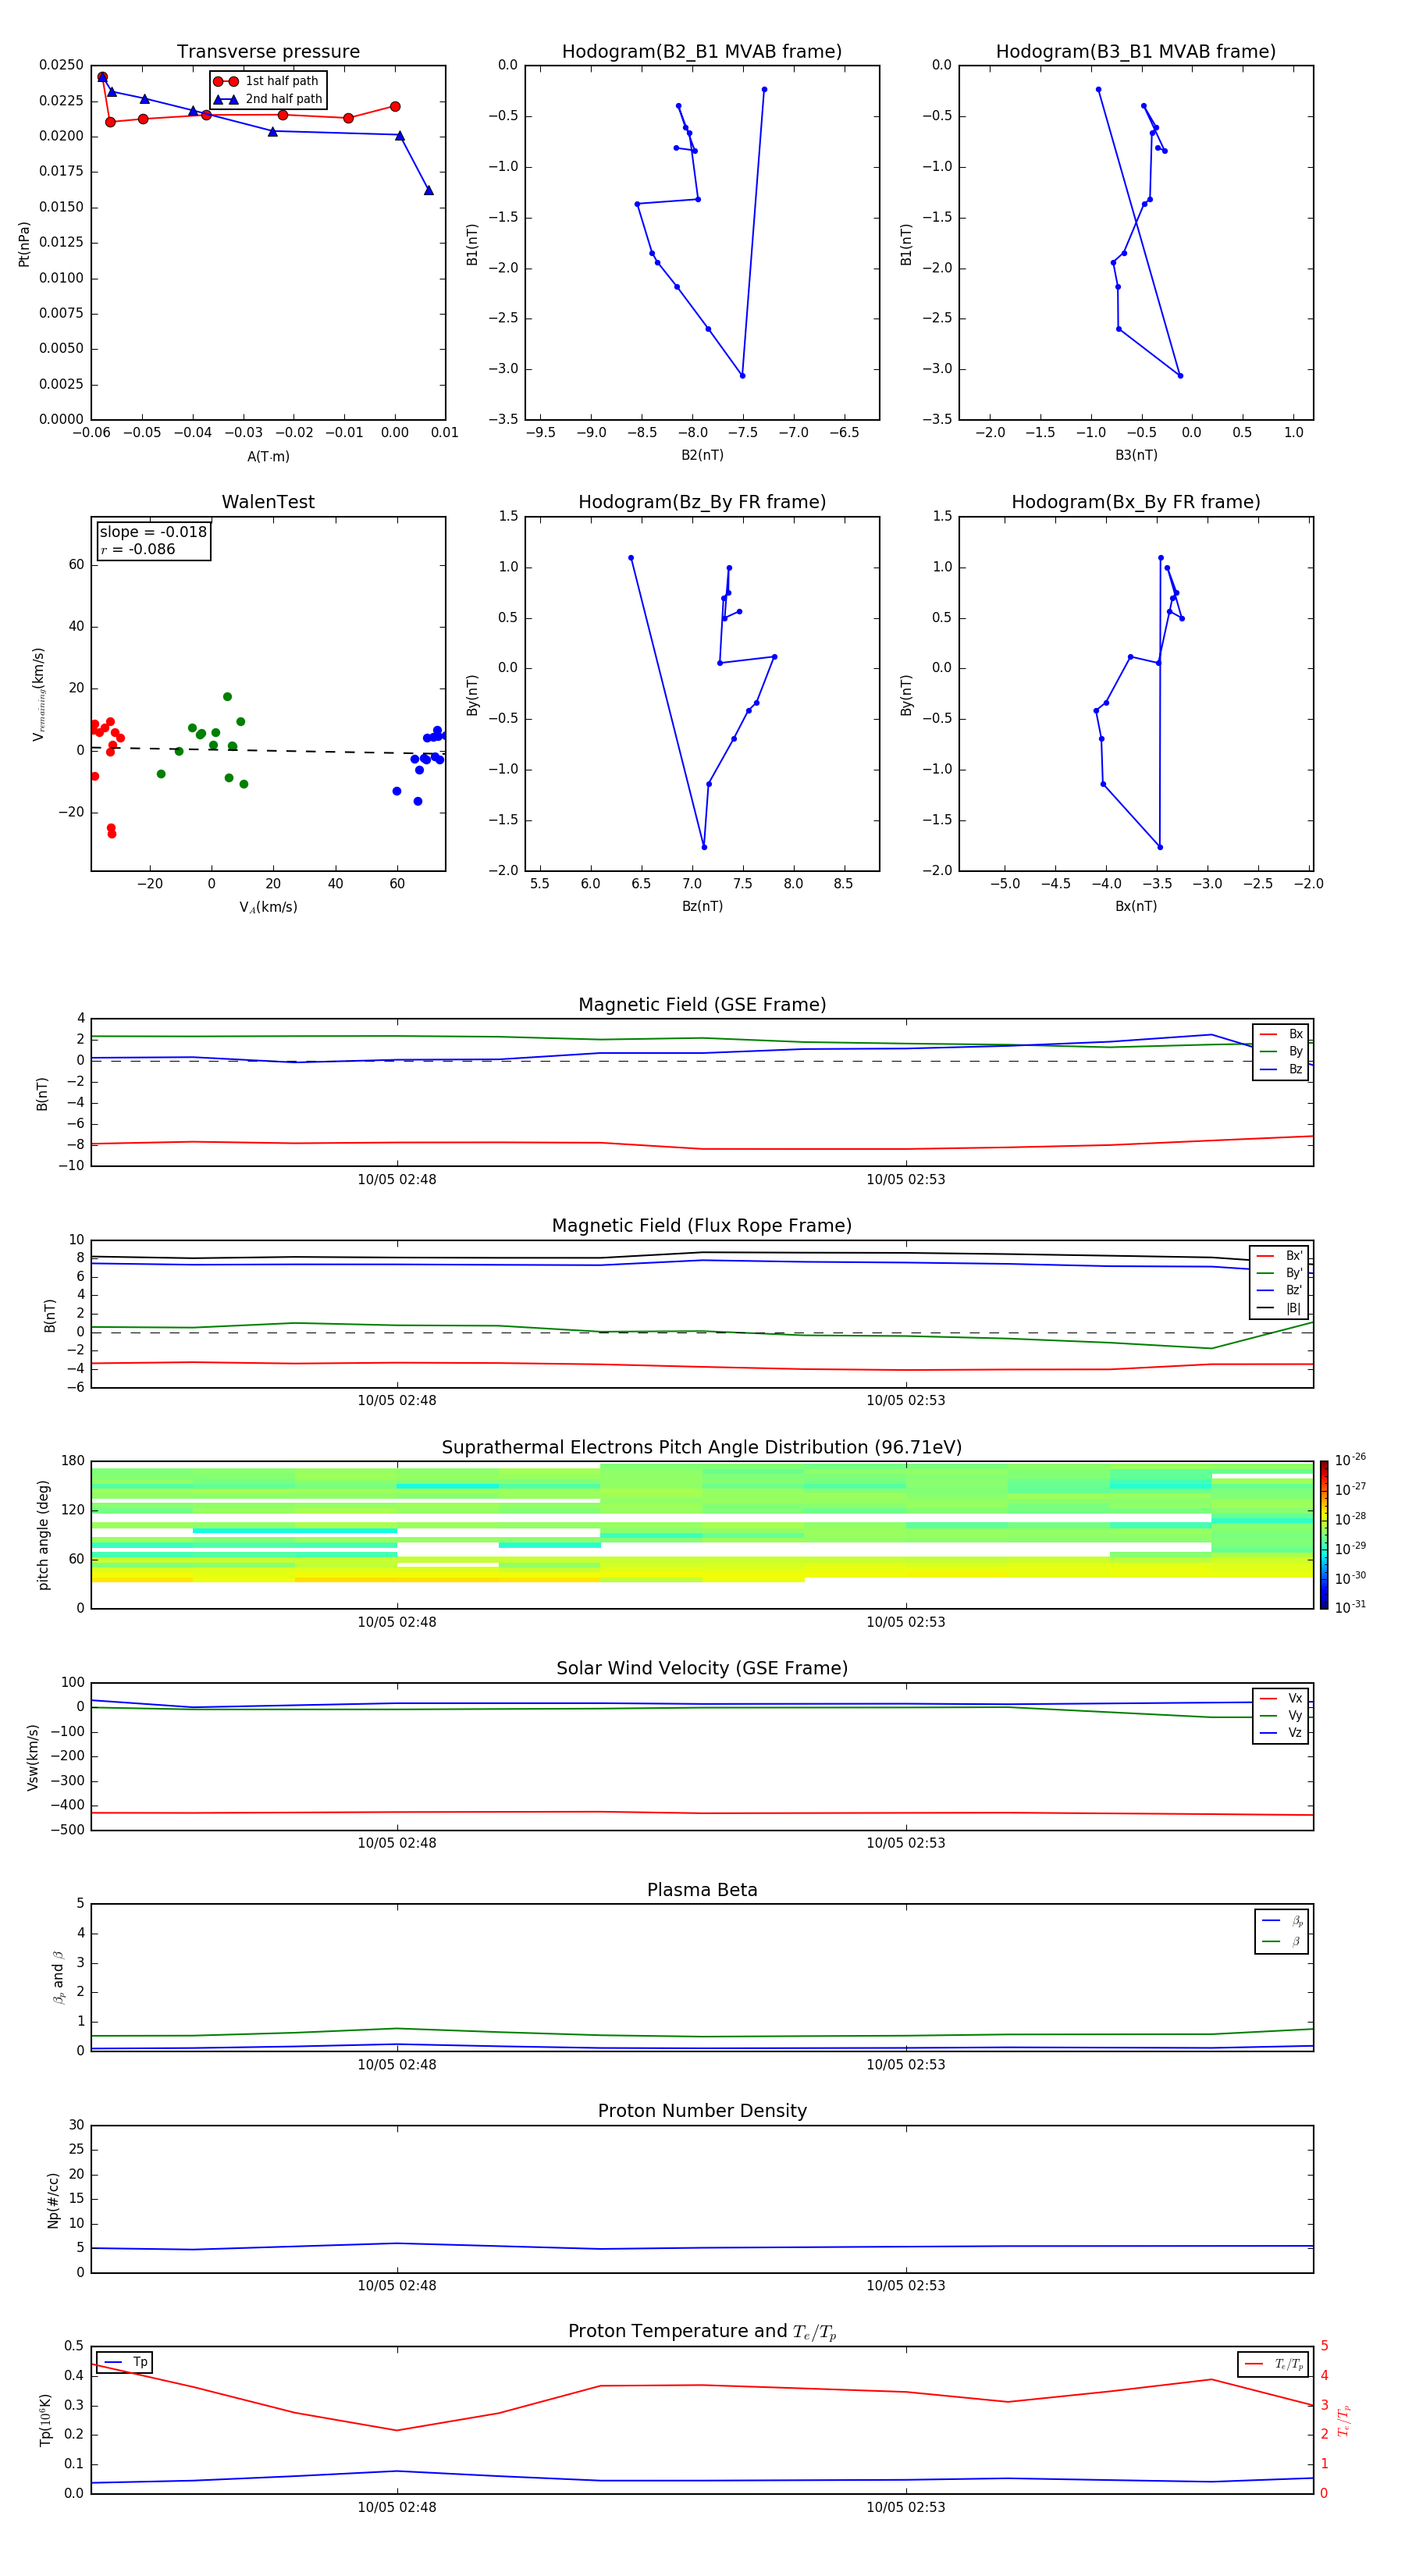Click the 'Hodogram(Bz_By FR frame)' title

(702, 502)
